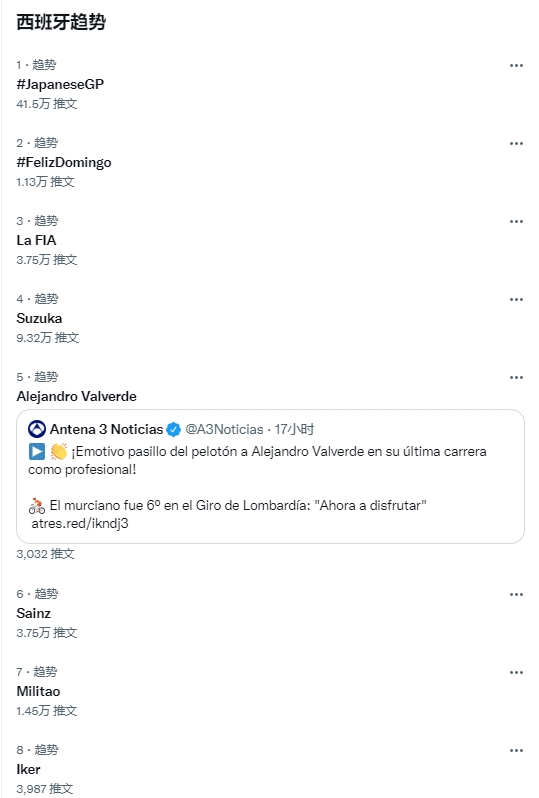Open the embedded Antena 3 tweet card
The image size is (539, 798).
point(270,476)
